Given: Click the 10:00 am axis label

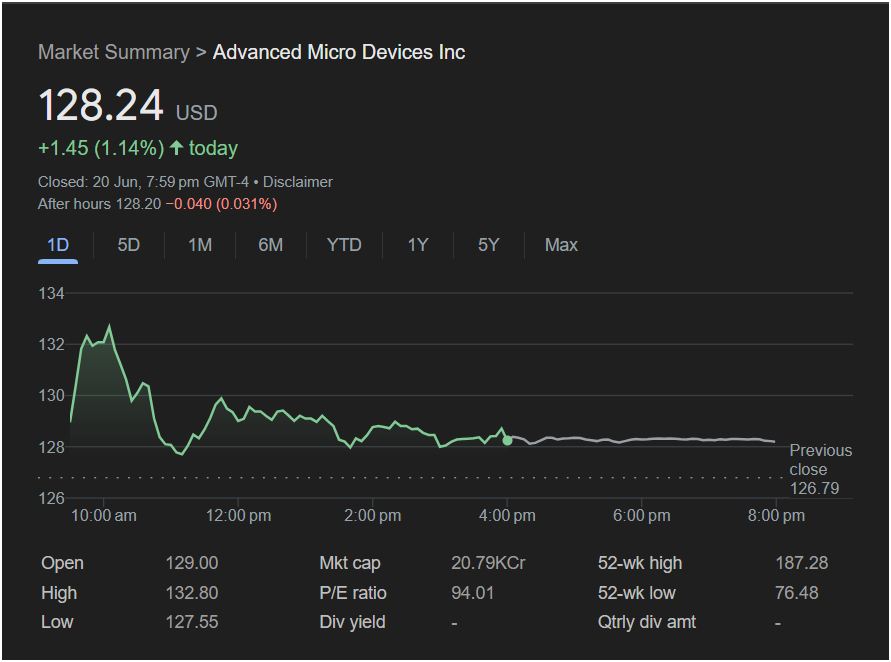Looking at the screenshot, I should pos(103,516).
